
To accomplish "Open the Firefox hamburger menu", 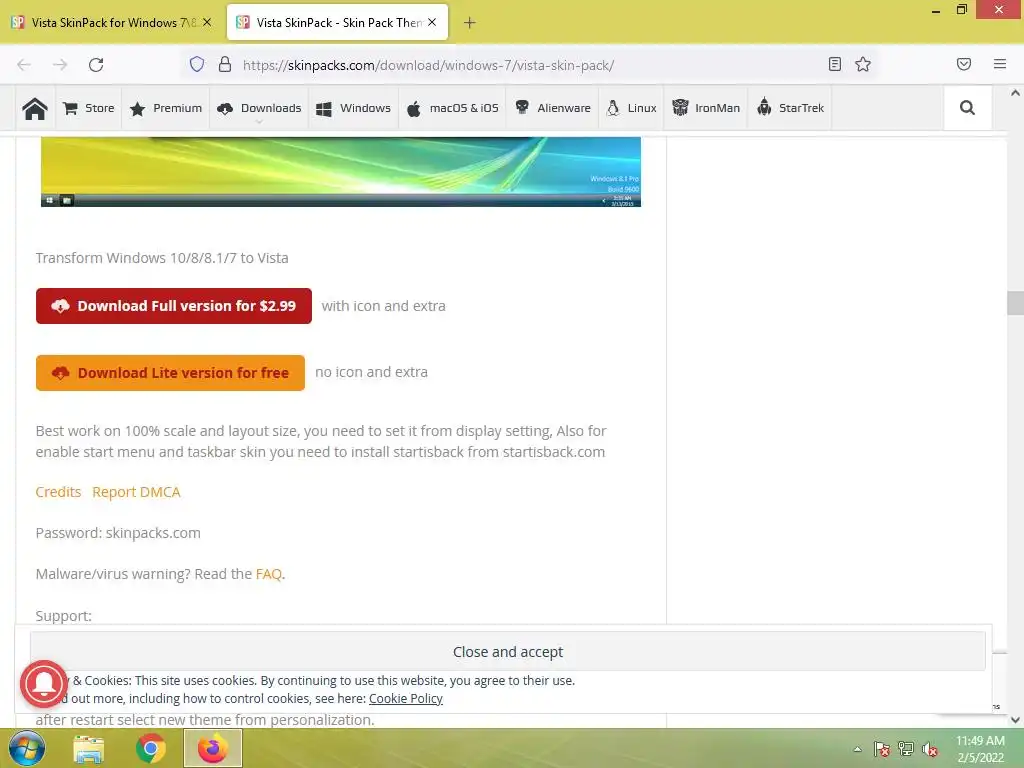I will pos(1000,64).
